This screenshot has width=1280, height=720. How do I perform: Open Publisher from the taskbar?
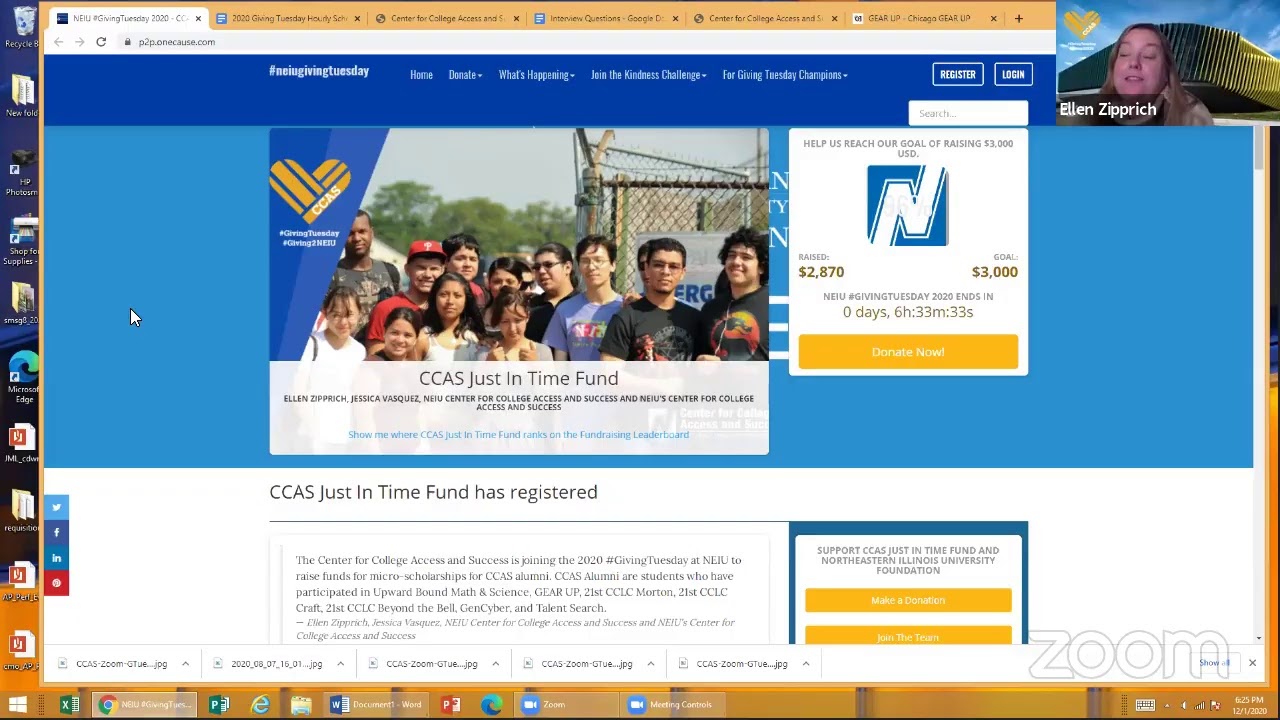pos(219,705)
